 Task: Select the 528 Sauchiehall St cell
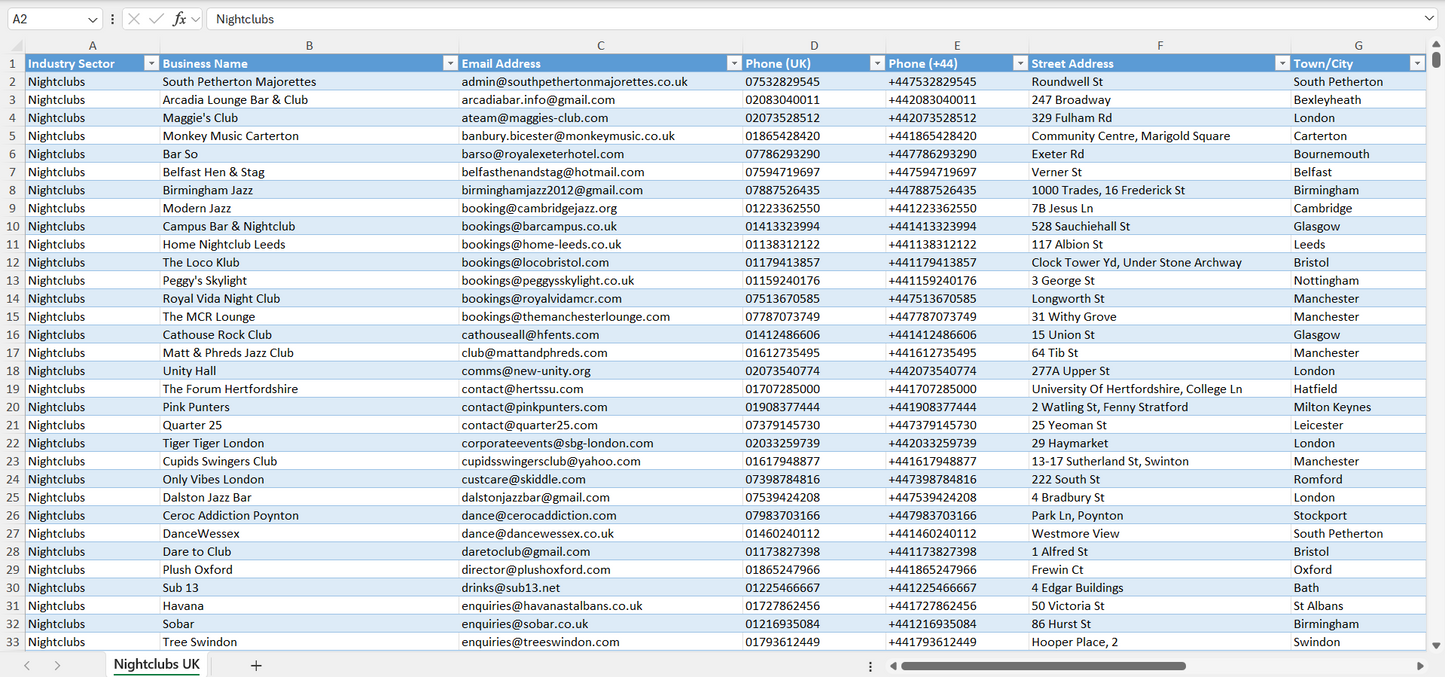[1160, 226]
